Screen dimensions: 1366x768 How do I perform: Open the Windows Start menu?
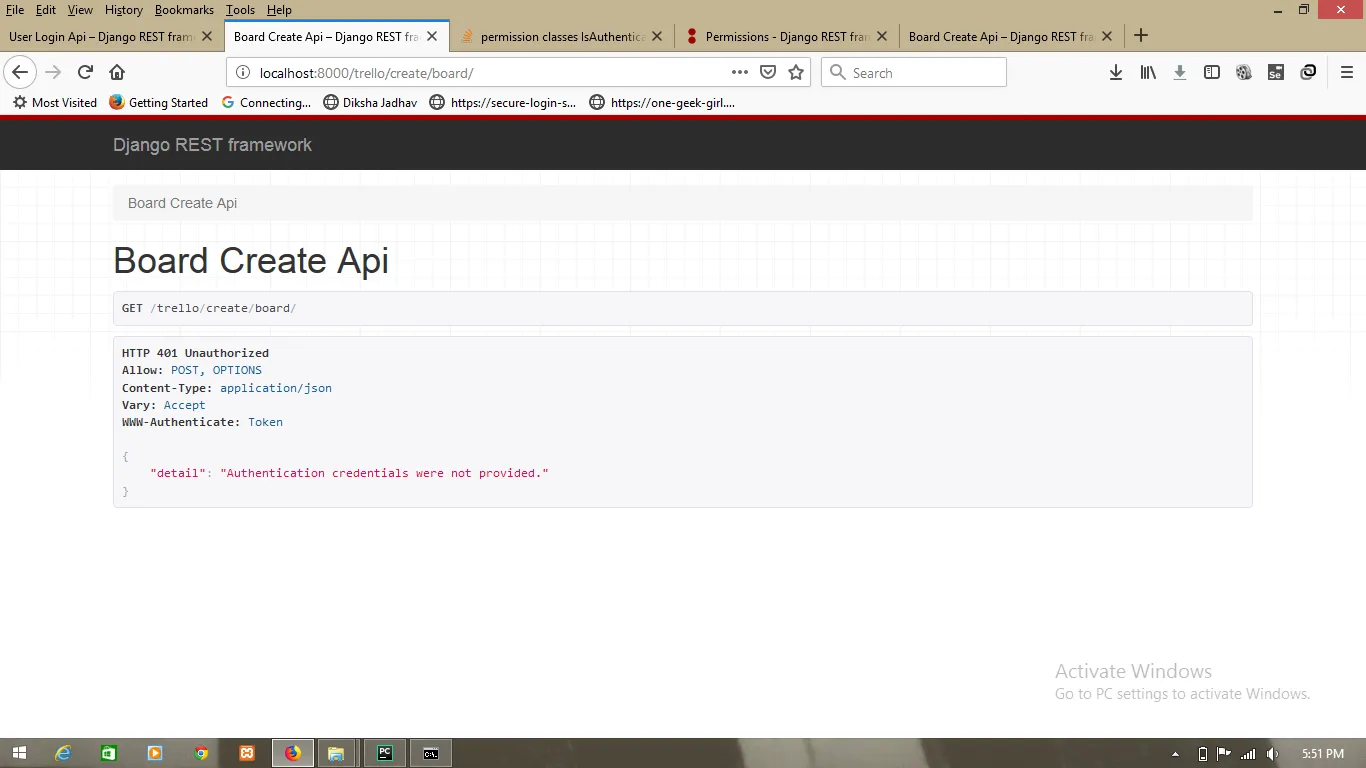pos(19,753)
